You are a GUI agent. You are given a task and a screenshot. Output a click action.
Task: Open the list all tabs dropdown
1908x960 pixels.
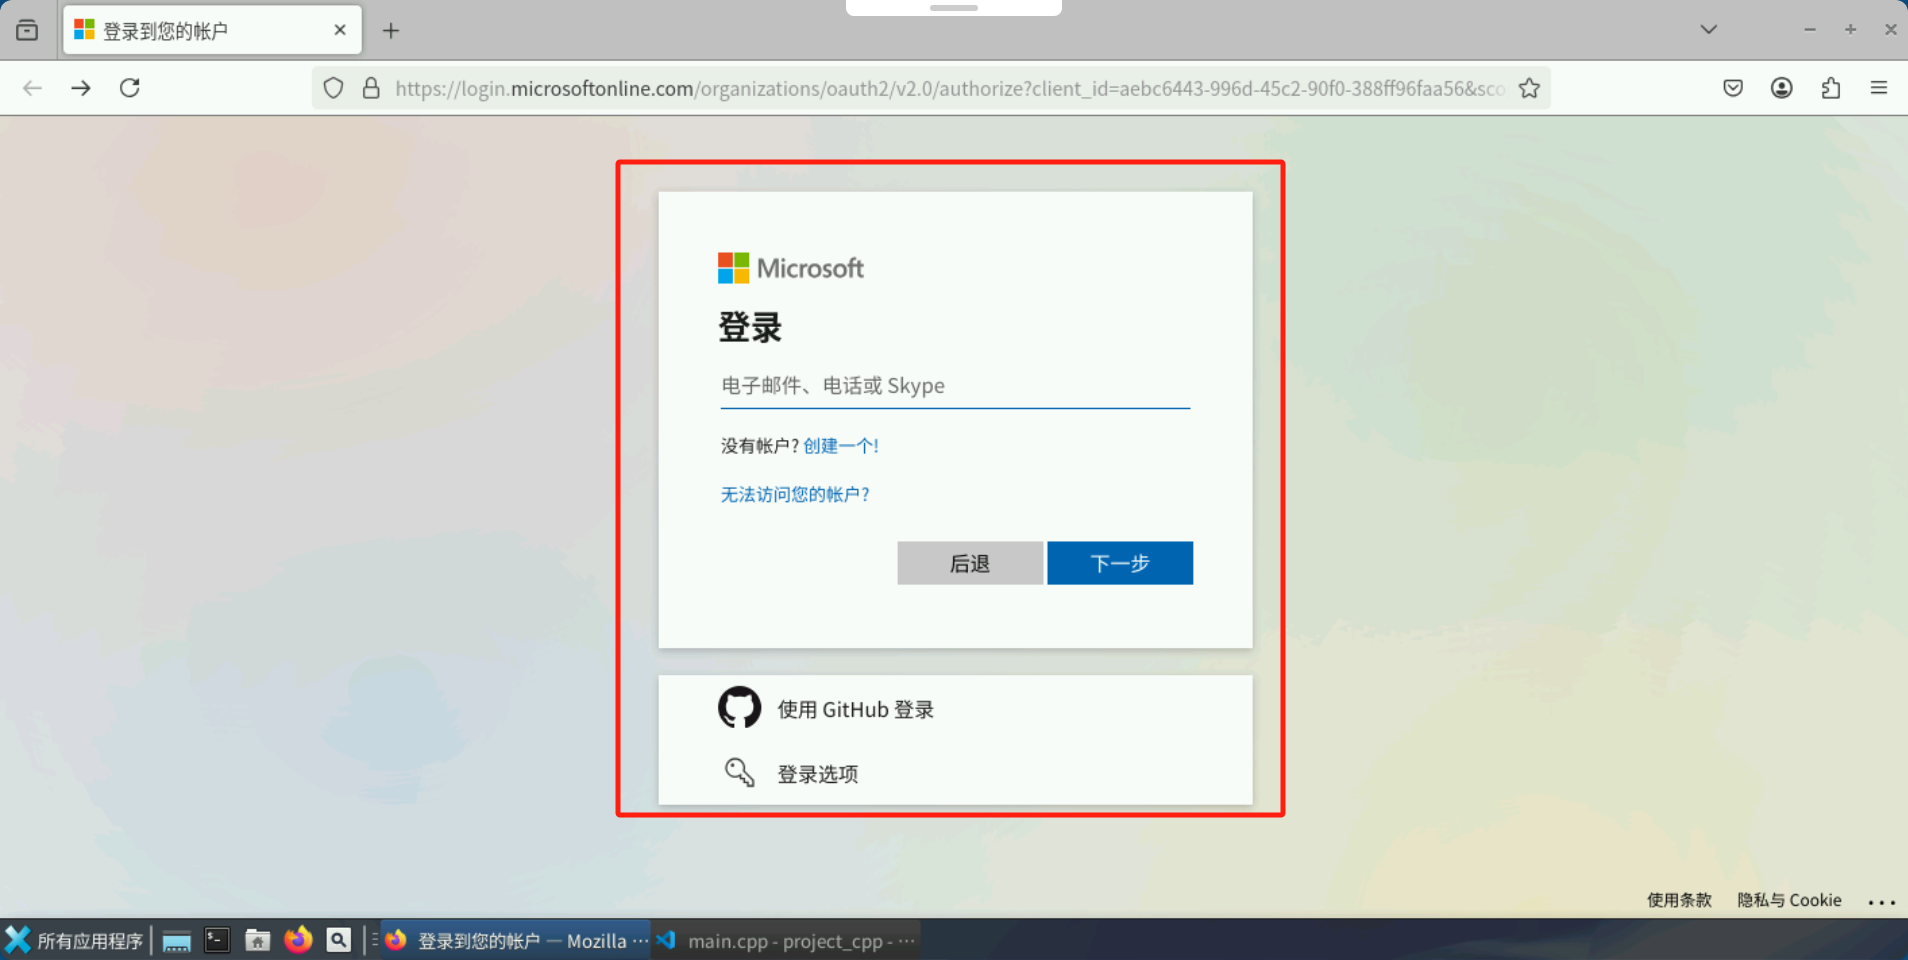coord(1708,30)
